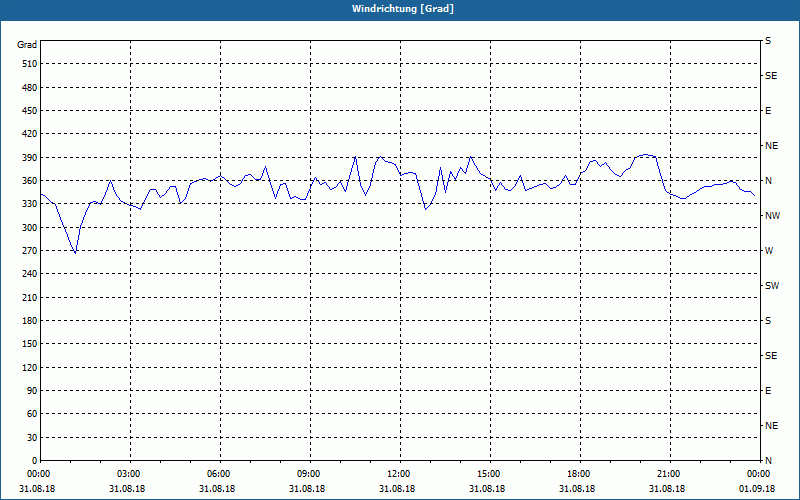Click compass label E on the 90 gridline
Screen dimensions: 800x500
coord(768,391)
